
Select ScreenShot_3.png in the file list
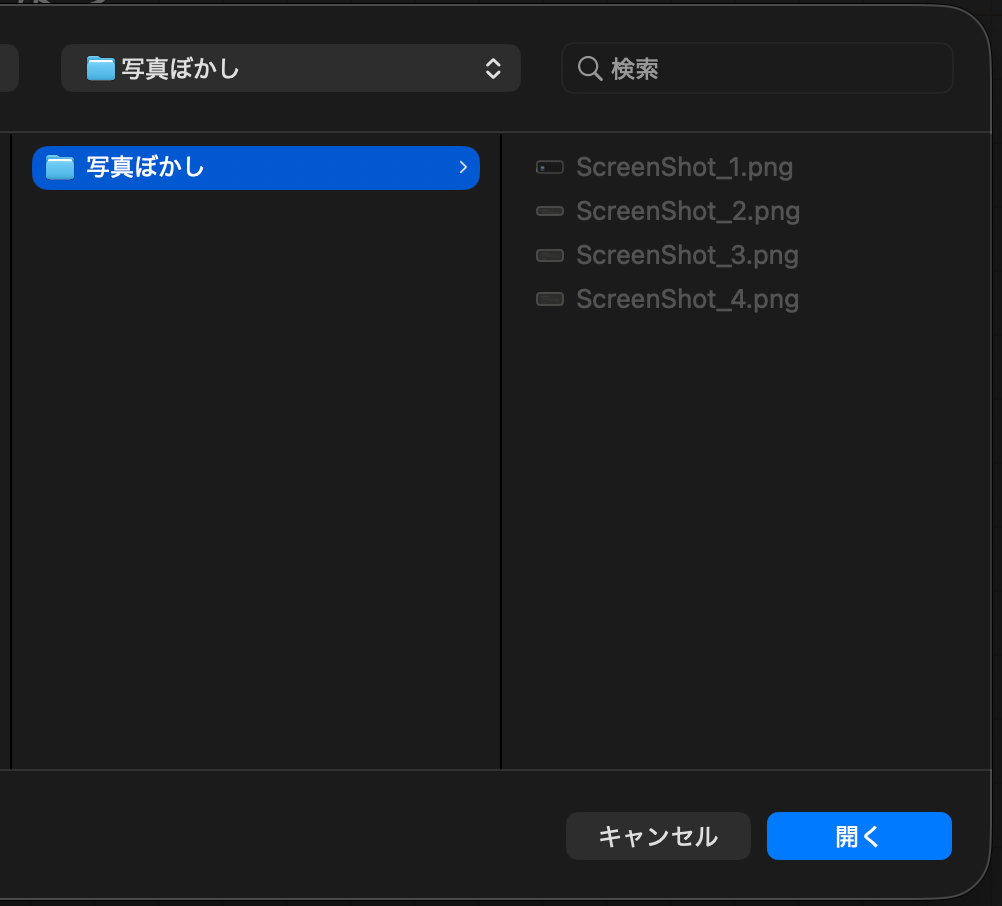(x=687, y=255)
